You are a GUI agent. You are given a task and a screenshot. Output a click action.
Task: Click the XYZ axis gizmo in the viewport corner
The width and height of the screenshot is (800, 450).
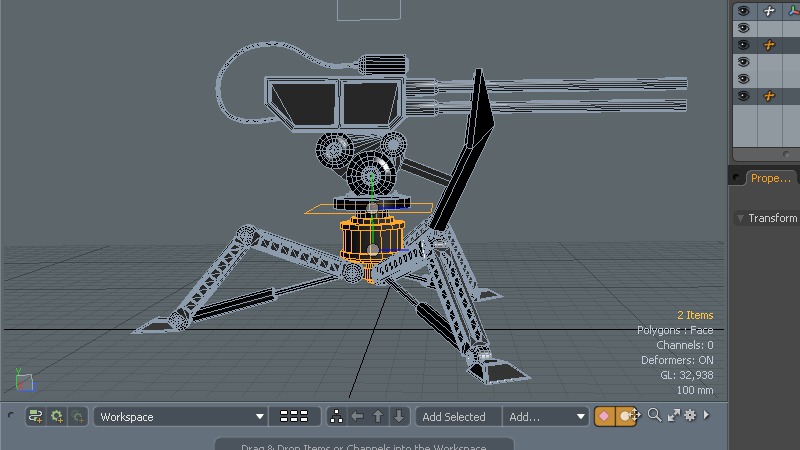click(24, 381)
